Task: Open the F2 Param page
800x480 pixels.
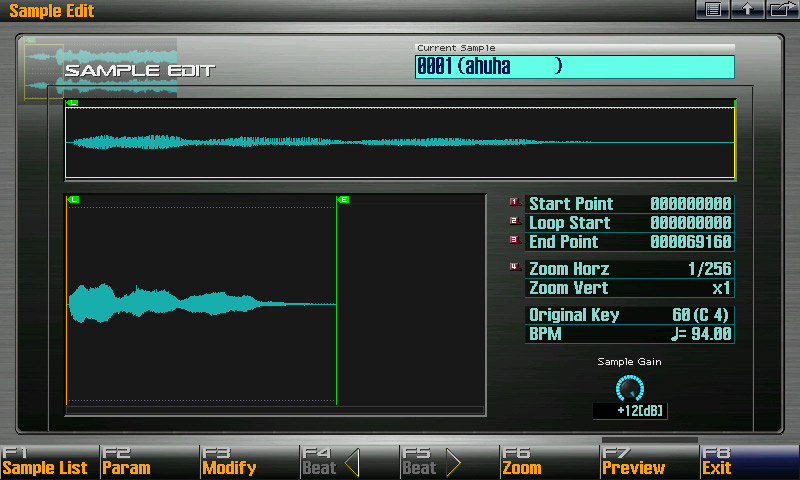Action: coord(149,462)
